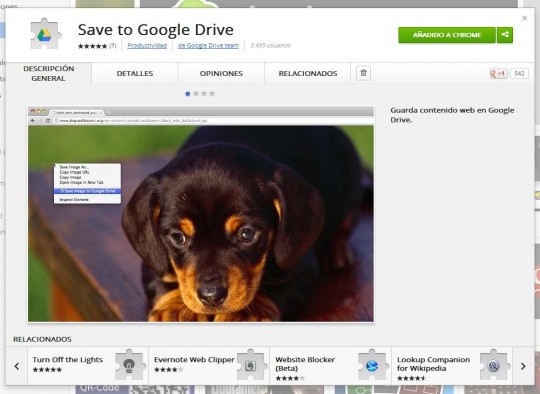The image size is (540, 394).
Task: Click the Google +1 button
Action: [498, 73]
